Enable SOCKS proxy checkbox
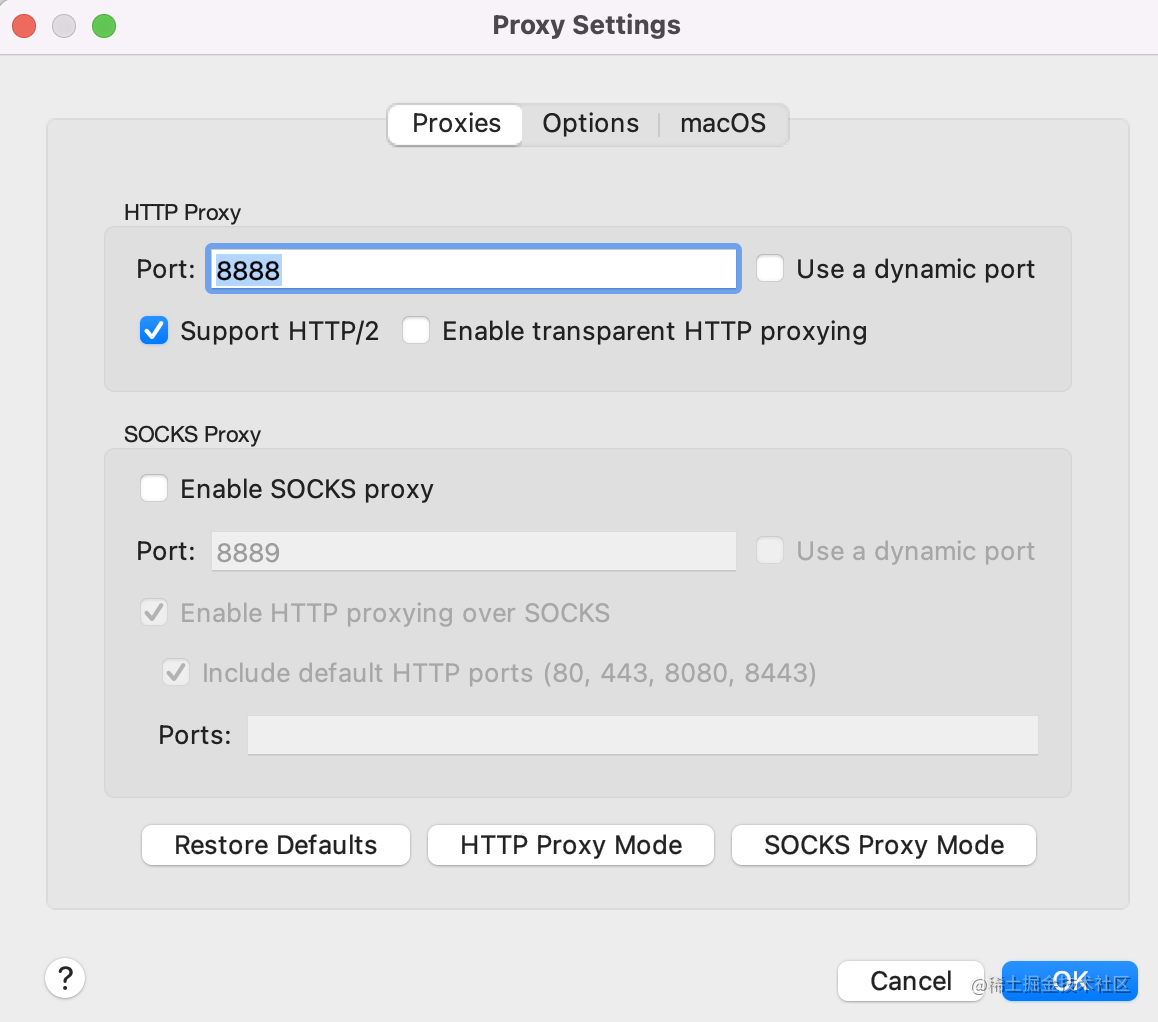 [154, 489]
